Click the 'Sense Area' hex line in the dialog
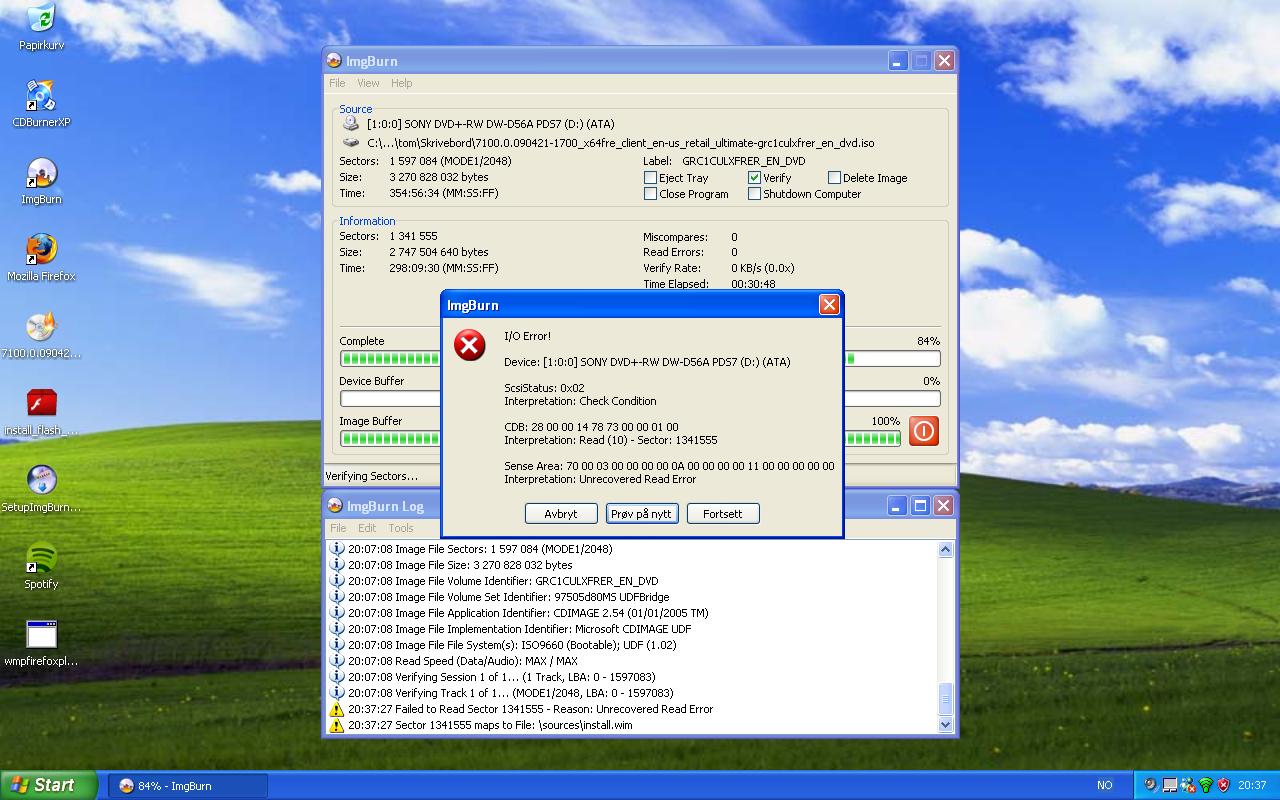 (x=669, y=466)
